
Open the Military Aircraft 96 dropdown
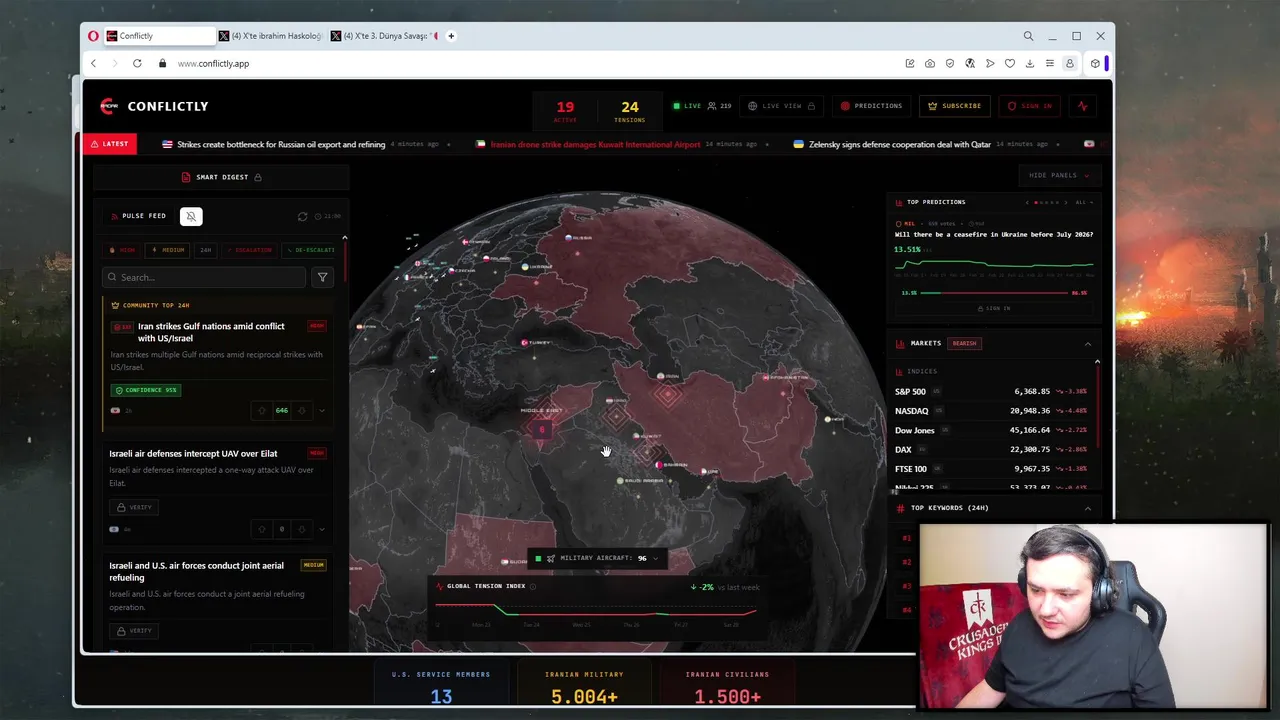(x=596, y=558)
